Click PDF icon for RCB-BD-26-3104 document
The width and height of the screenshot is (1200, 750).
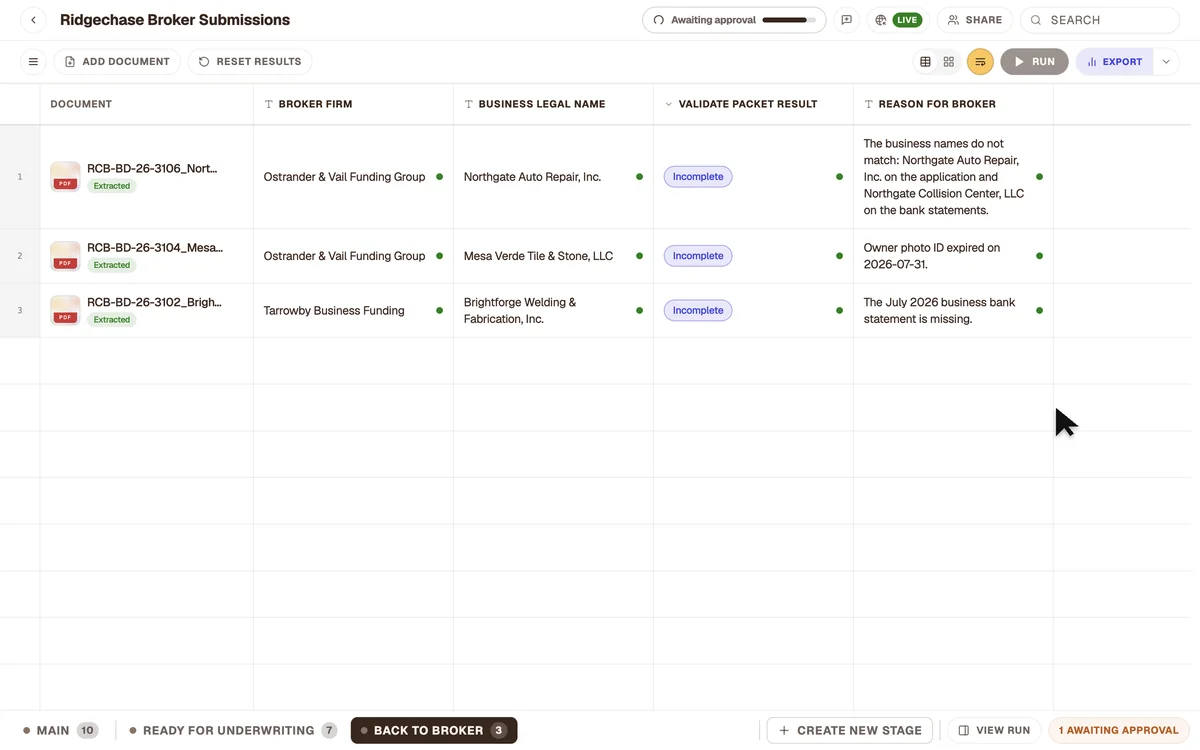point(65,256)
